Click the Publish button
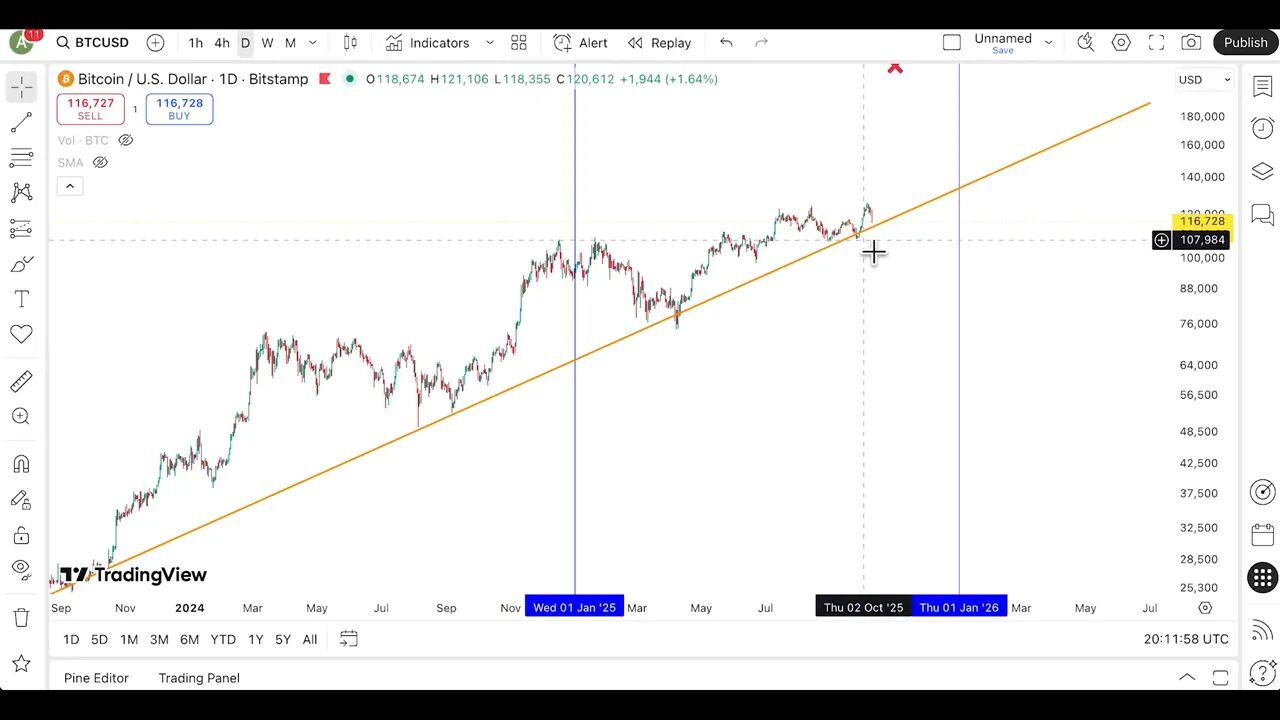Viewport: 1280px width, 720px height. coord(1245,42)
